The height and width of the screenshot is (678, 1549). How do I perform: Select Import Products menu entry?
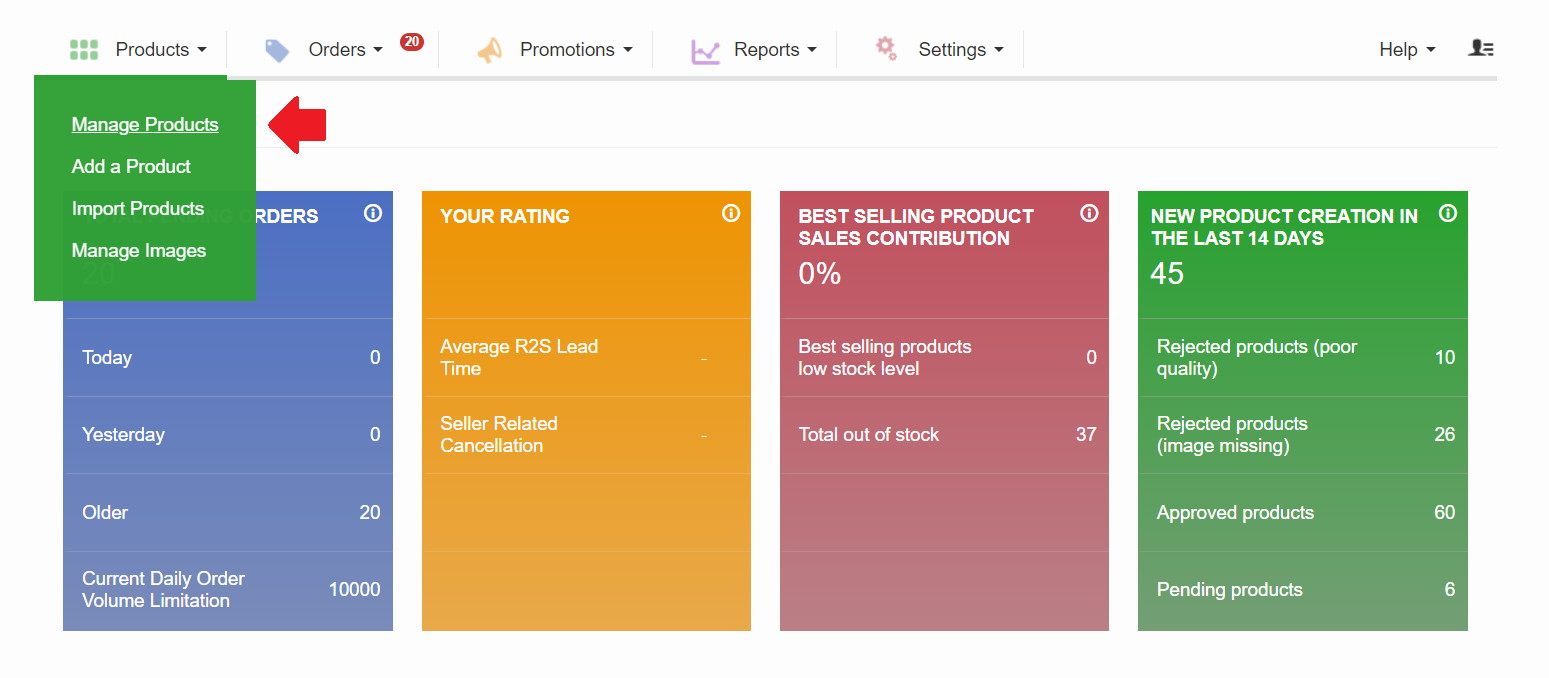click(x=138, y=209)
